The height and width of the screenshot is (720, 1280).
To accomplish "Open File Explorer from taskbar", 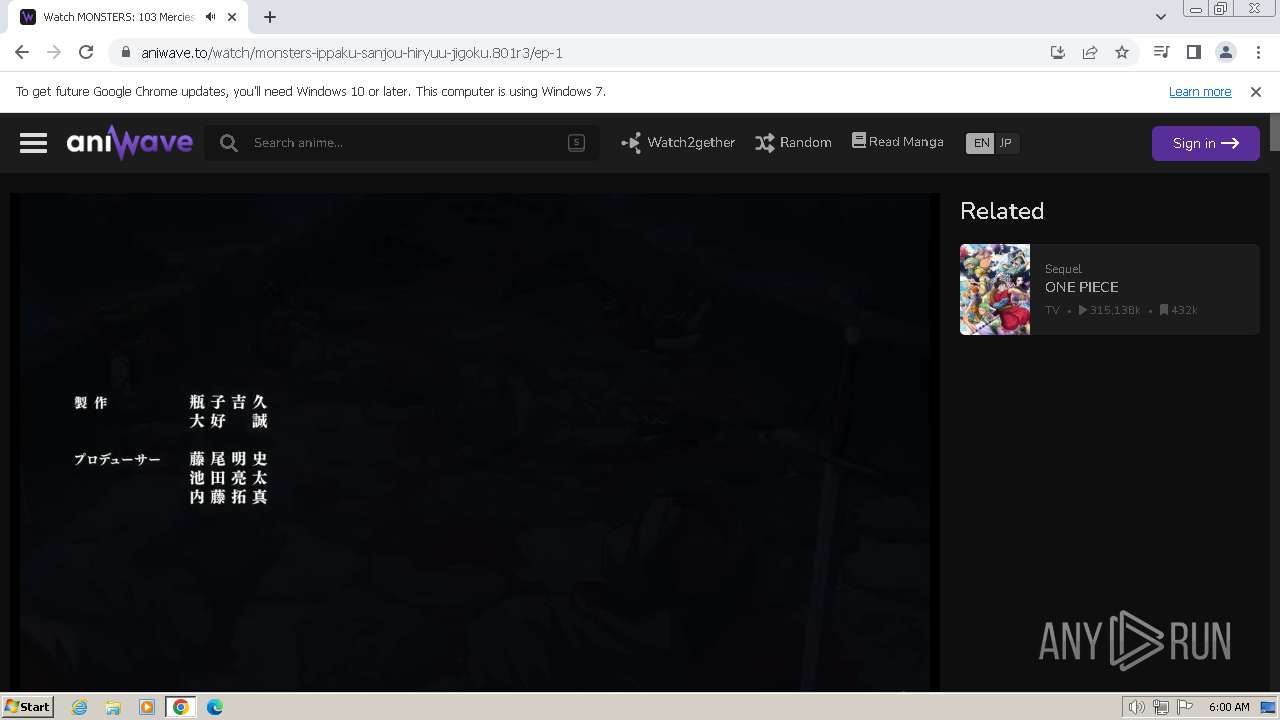I will coord(113,707).
